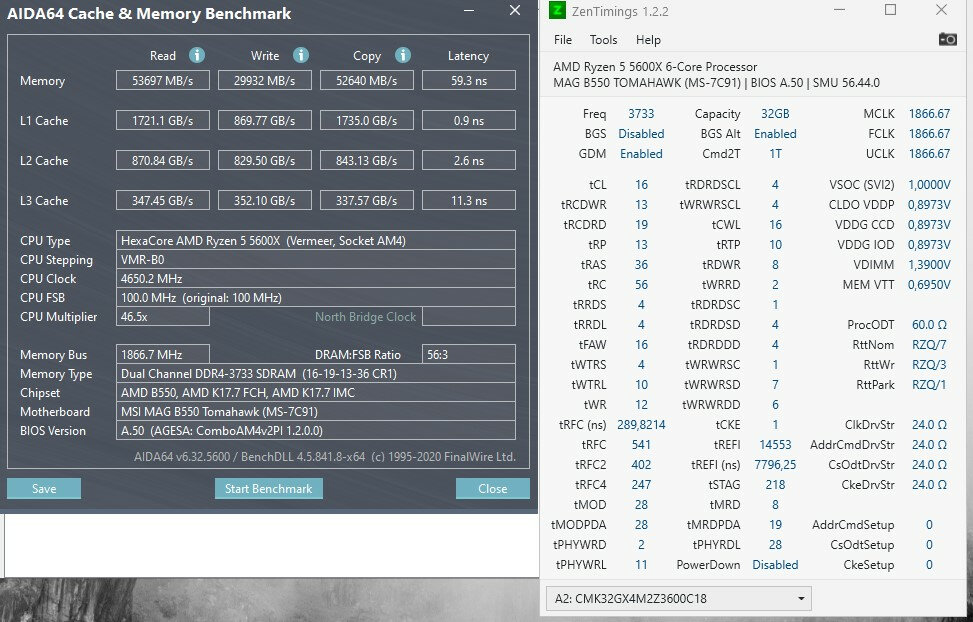Click the Freq value 3733 in ZenTimings
973x622 pixels.
click(641, 114)
